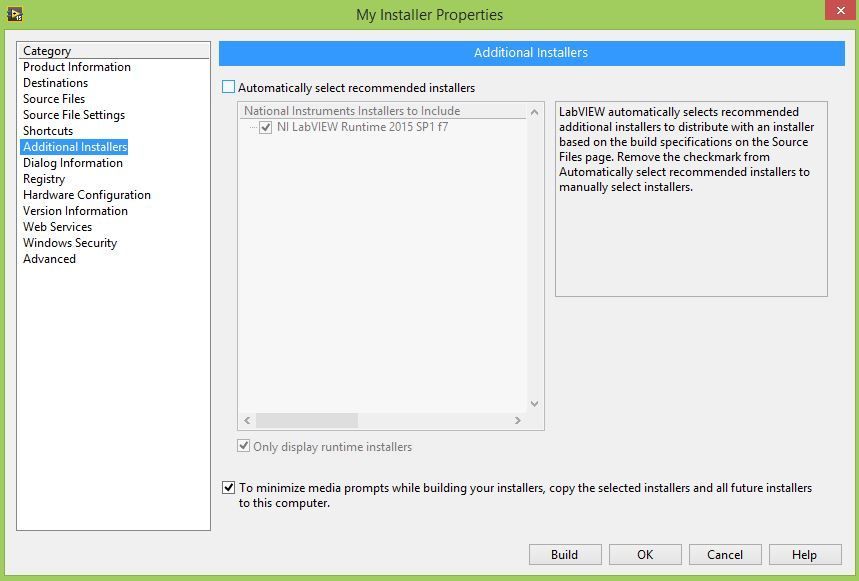Uncheck copy selected installers to this computer
Screen dimensions: 859x581
228,487
